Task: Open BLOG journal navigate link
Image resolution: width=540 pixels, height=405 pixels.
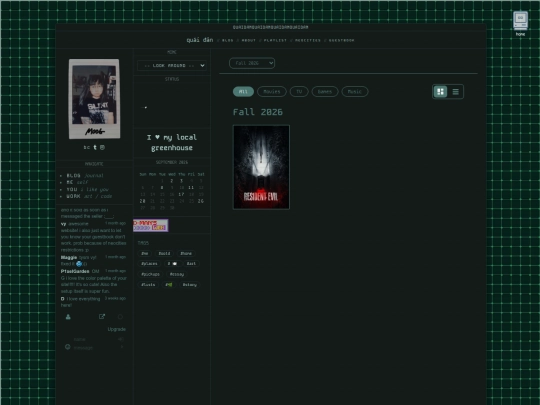Action: pyautogui.click(x=85, y=175)
